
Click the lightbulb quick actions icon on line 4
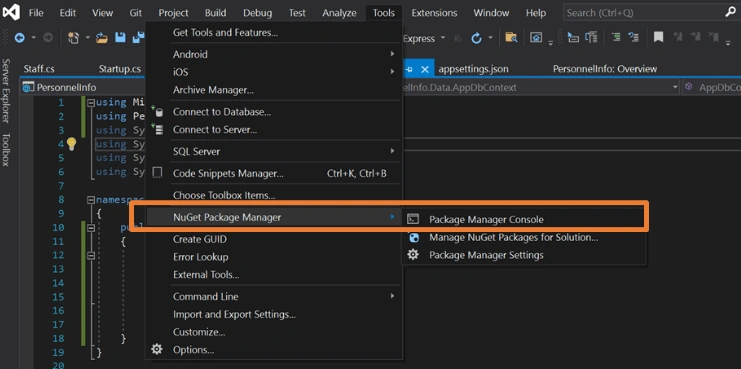pyautogui.click(x=71, y=144)
